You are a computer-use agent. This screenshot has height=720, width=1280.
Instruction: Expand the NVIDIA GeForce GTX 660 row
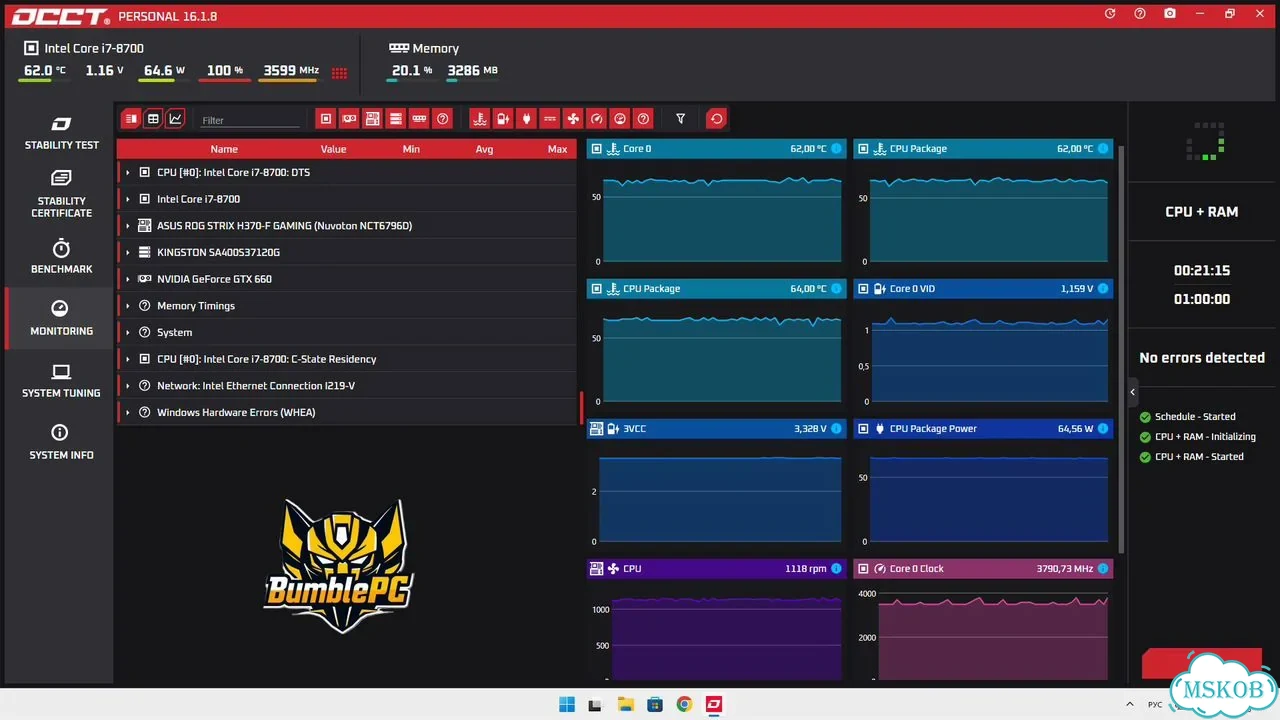coord(128,279)
